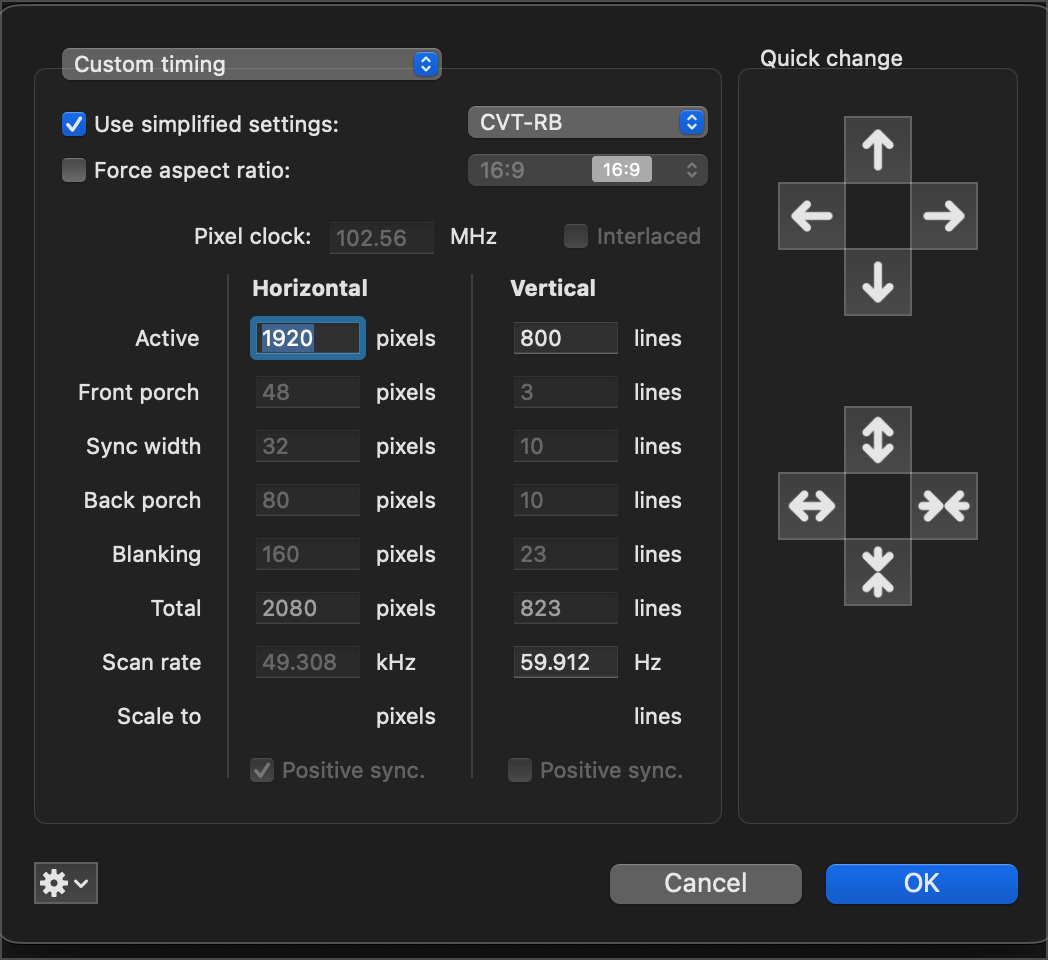Uncheck Use simplified settings
The height and width of the screenshot is (960, 1048).
pos(74,124)
